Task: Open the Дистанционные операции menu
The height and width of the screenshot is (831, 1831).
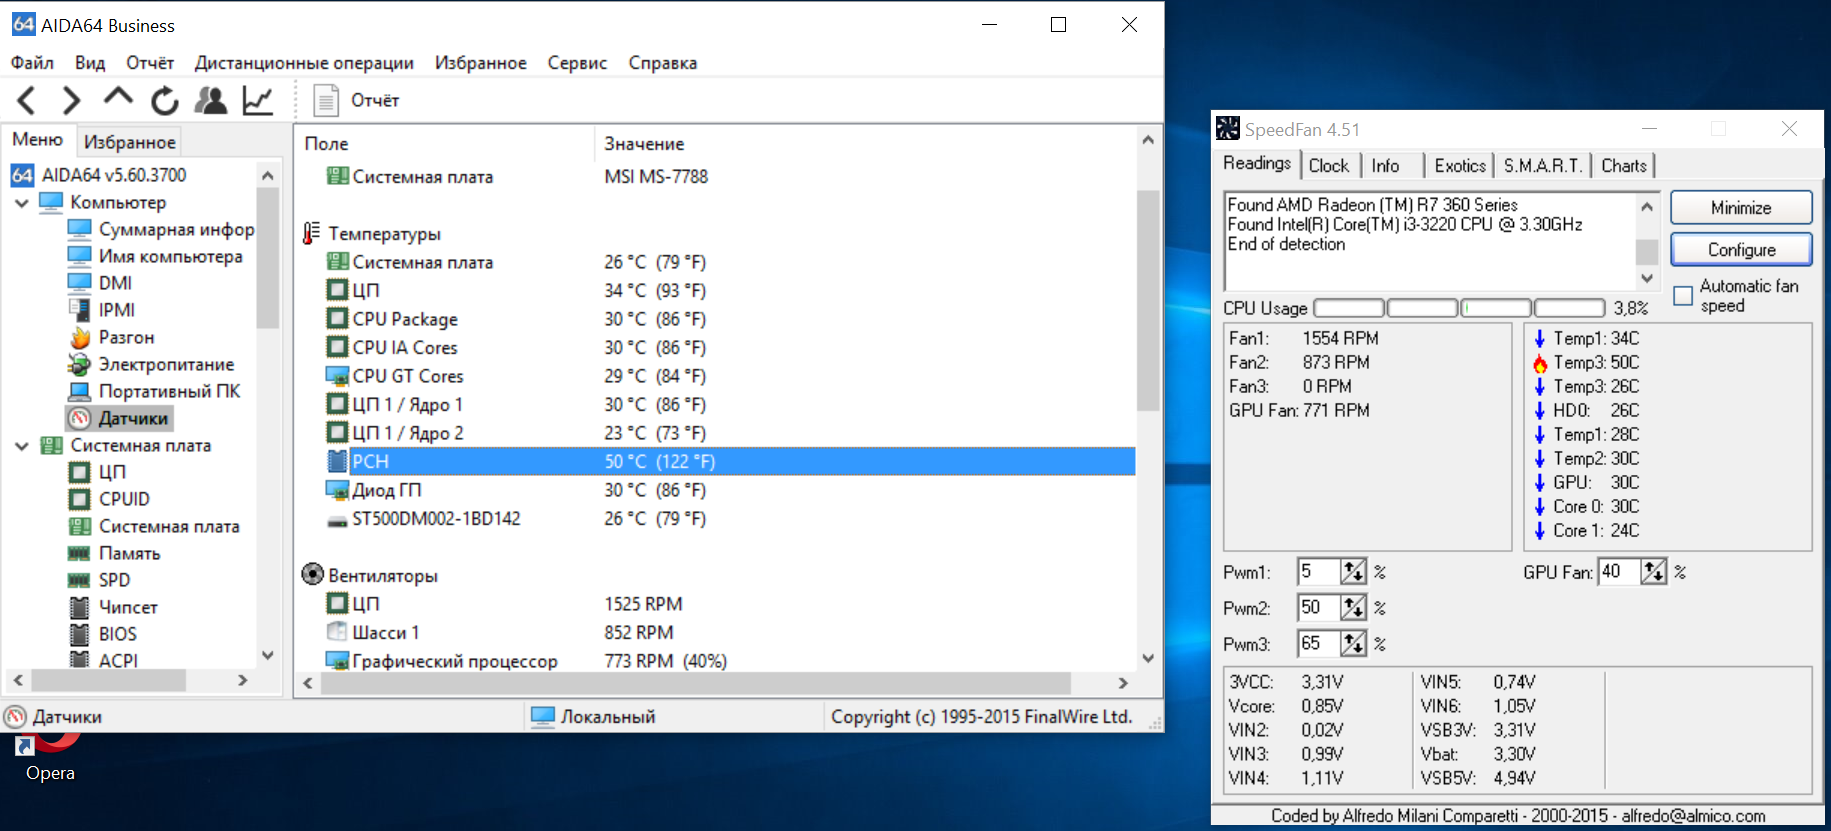Action: [304, 63]
